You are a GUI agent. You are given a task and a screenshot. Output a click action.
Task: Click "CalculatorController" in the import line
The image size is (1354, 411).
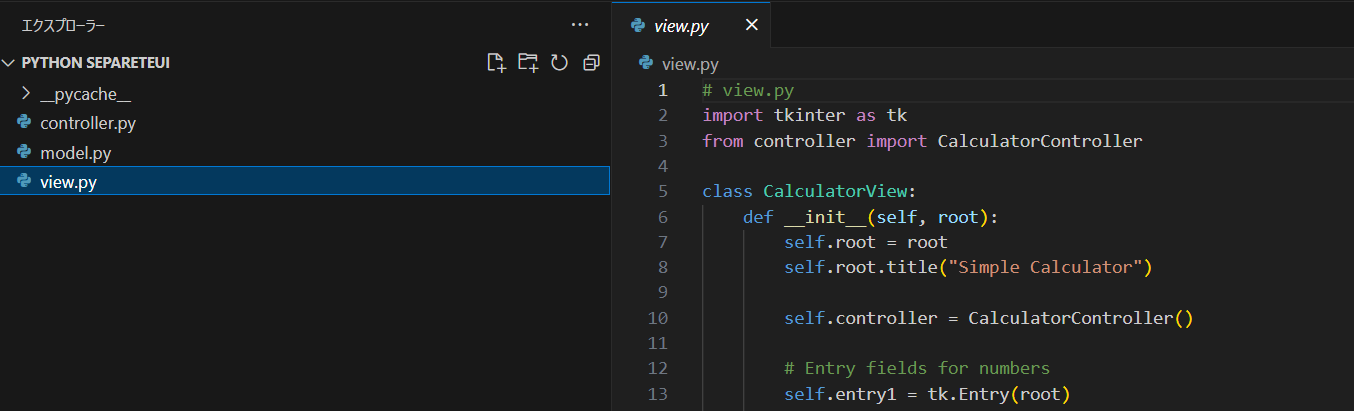(x=1039, y=141)
